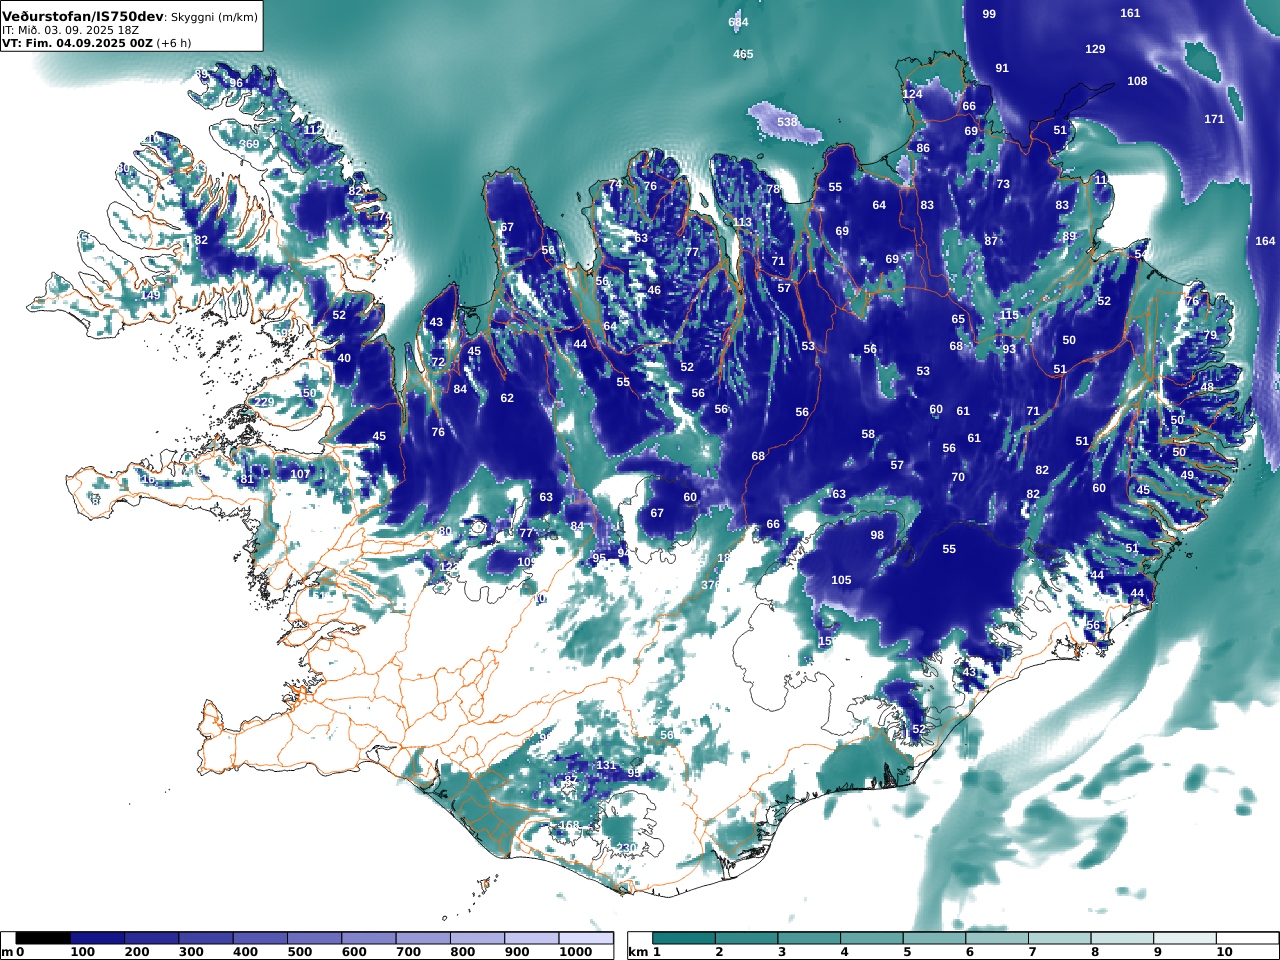The image size is (1280, 960).
Task: Click the 107 value on the Snæfellsnes peninsula
Action: pyautogui.click(x=300, y=474)
